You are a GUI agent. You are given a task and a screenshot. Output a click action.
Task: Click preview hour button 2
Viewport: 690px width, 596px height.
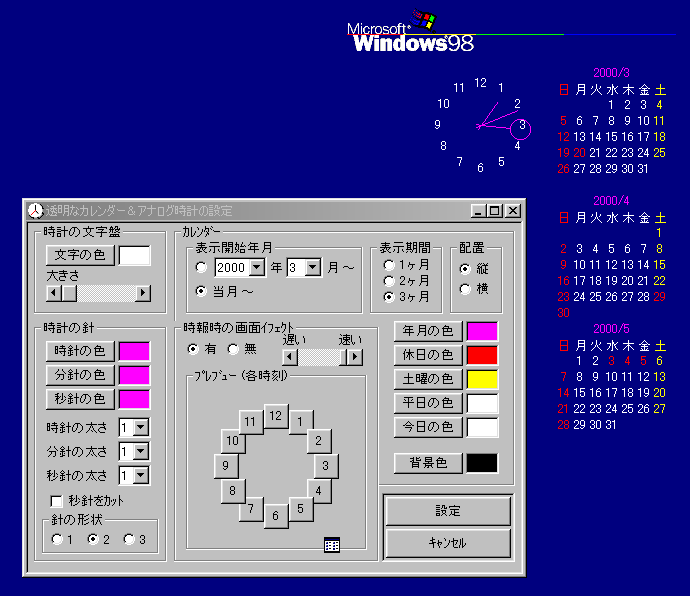point(319,441)
